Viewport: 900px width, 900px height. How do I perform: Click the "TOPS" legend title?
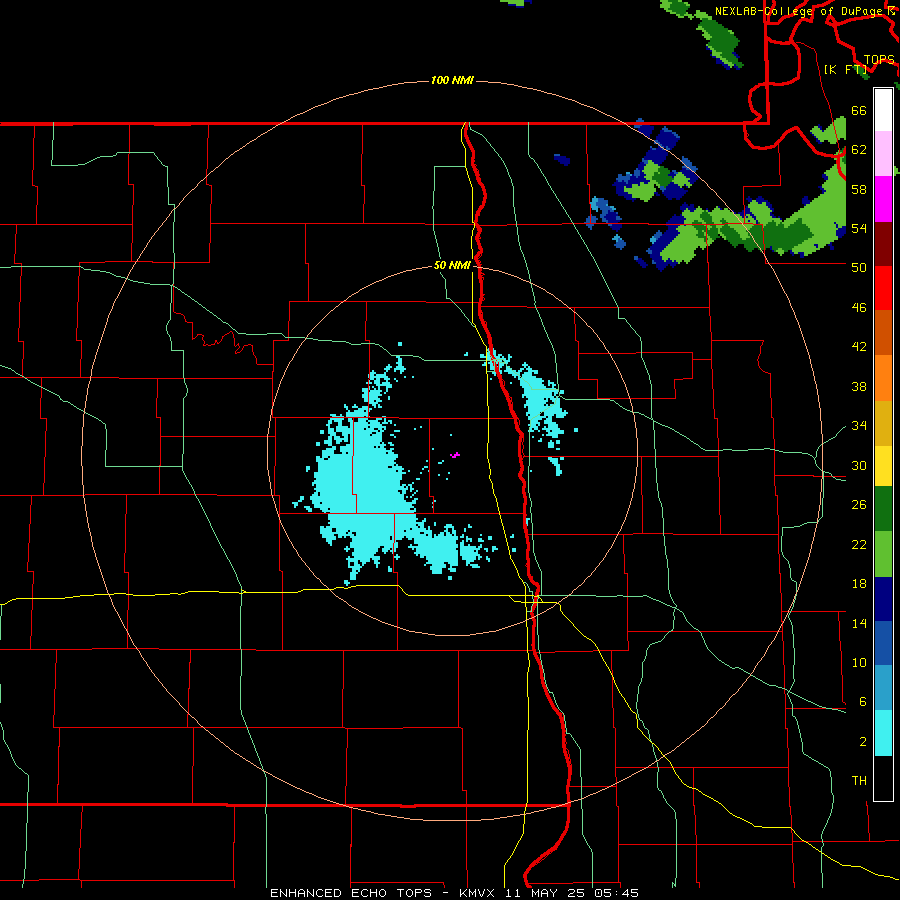coord(879,60)
